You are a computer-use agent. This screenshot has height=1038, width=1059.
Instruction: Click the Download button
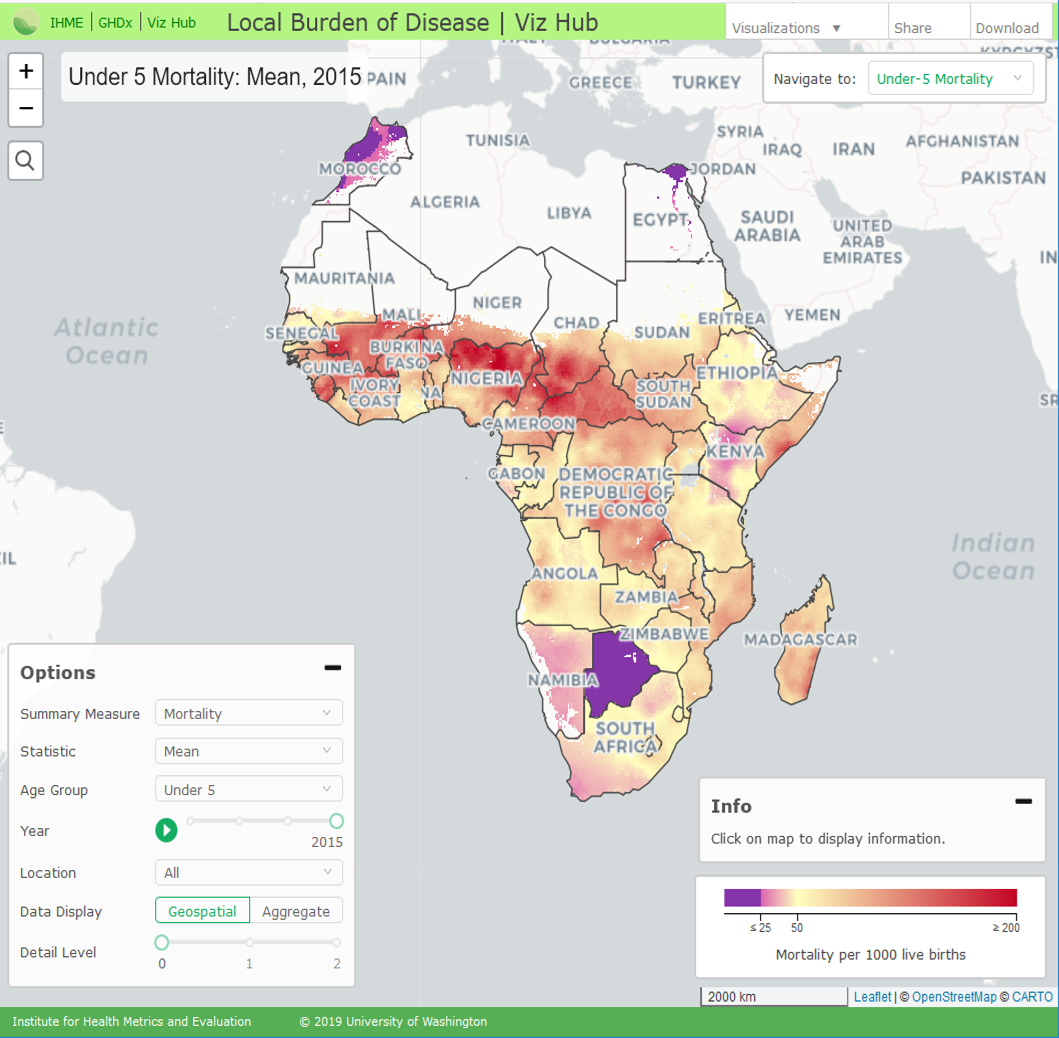[1007, 28]
